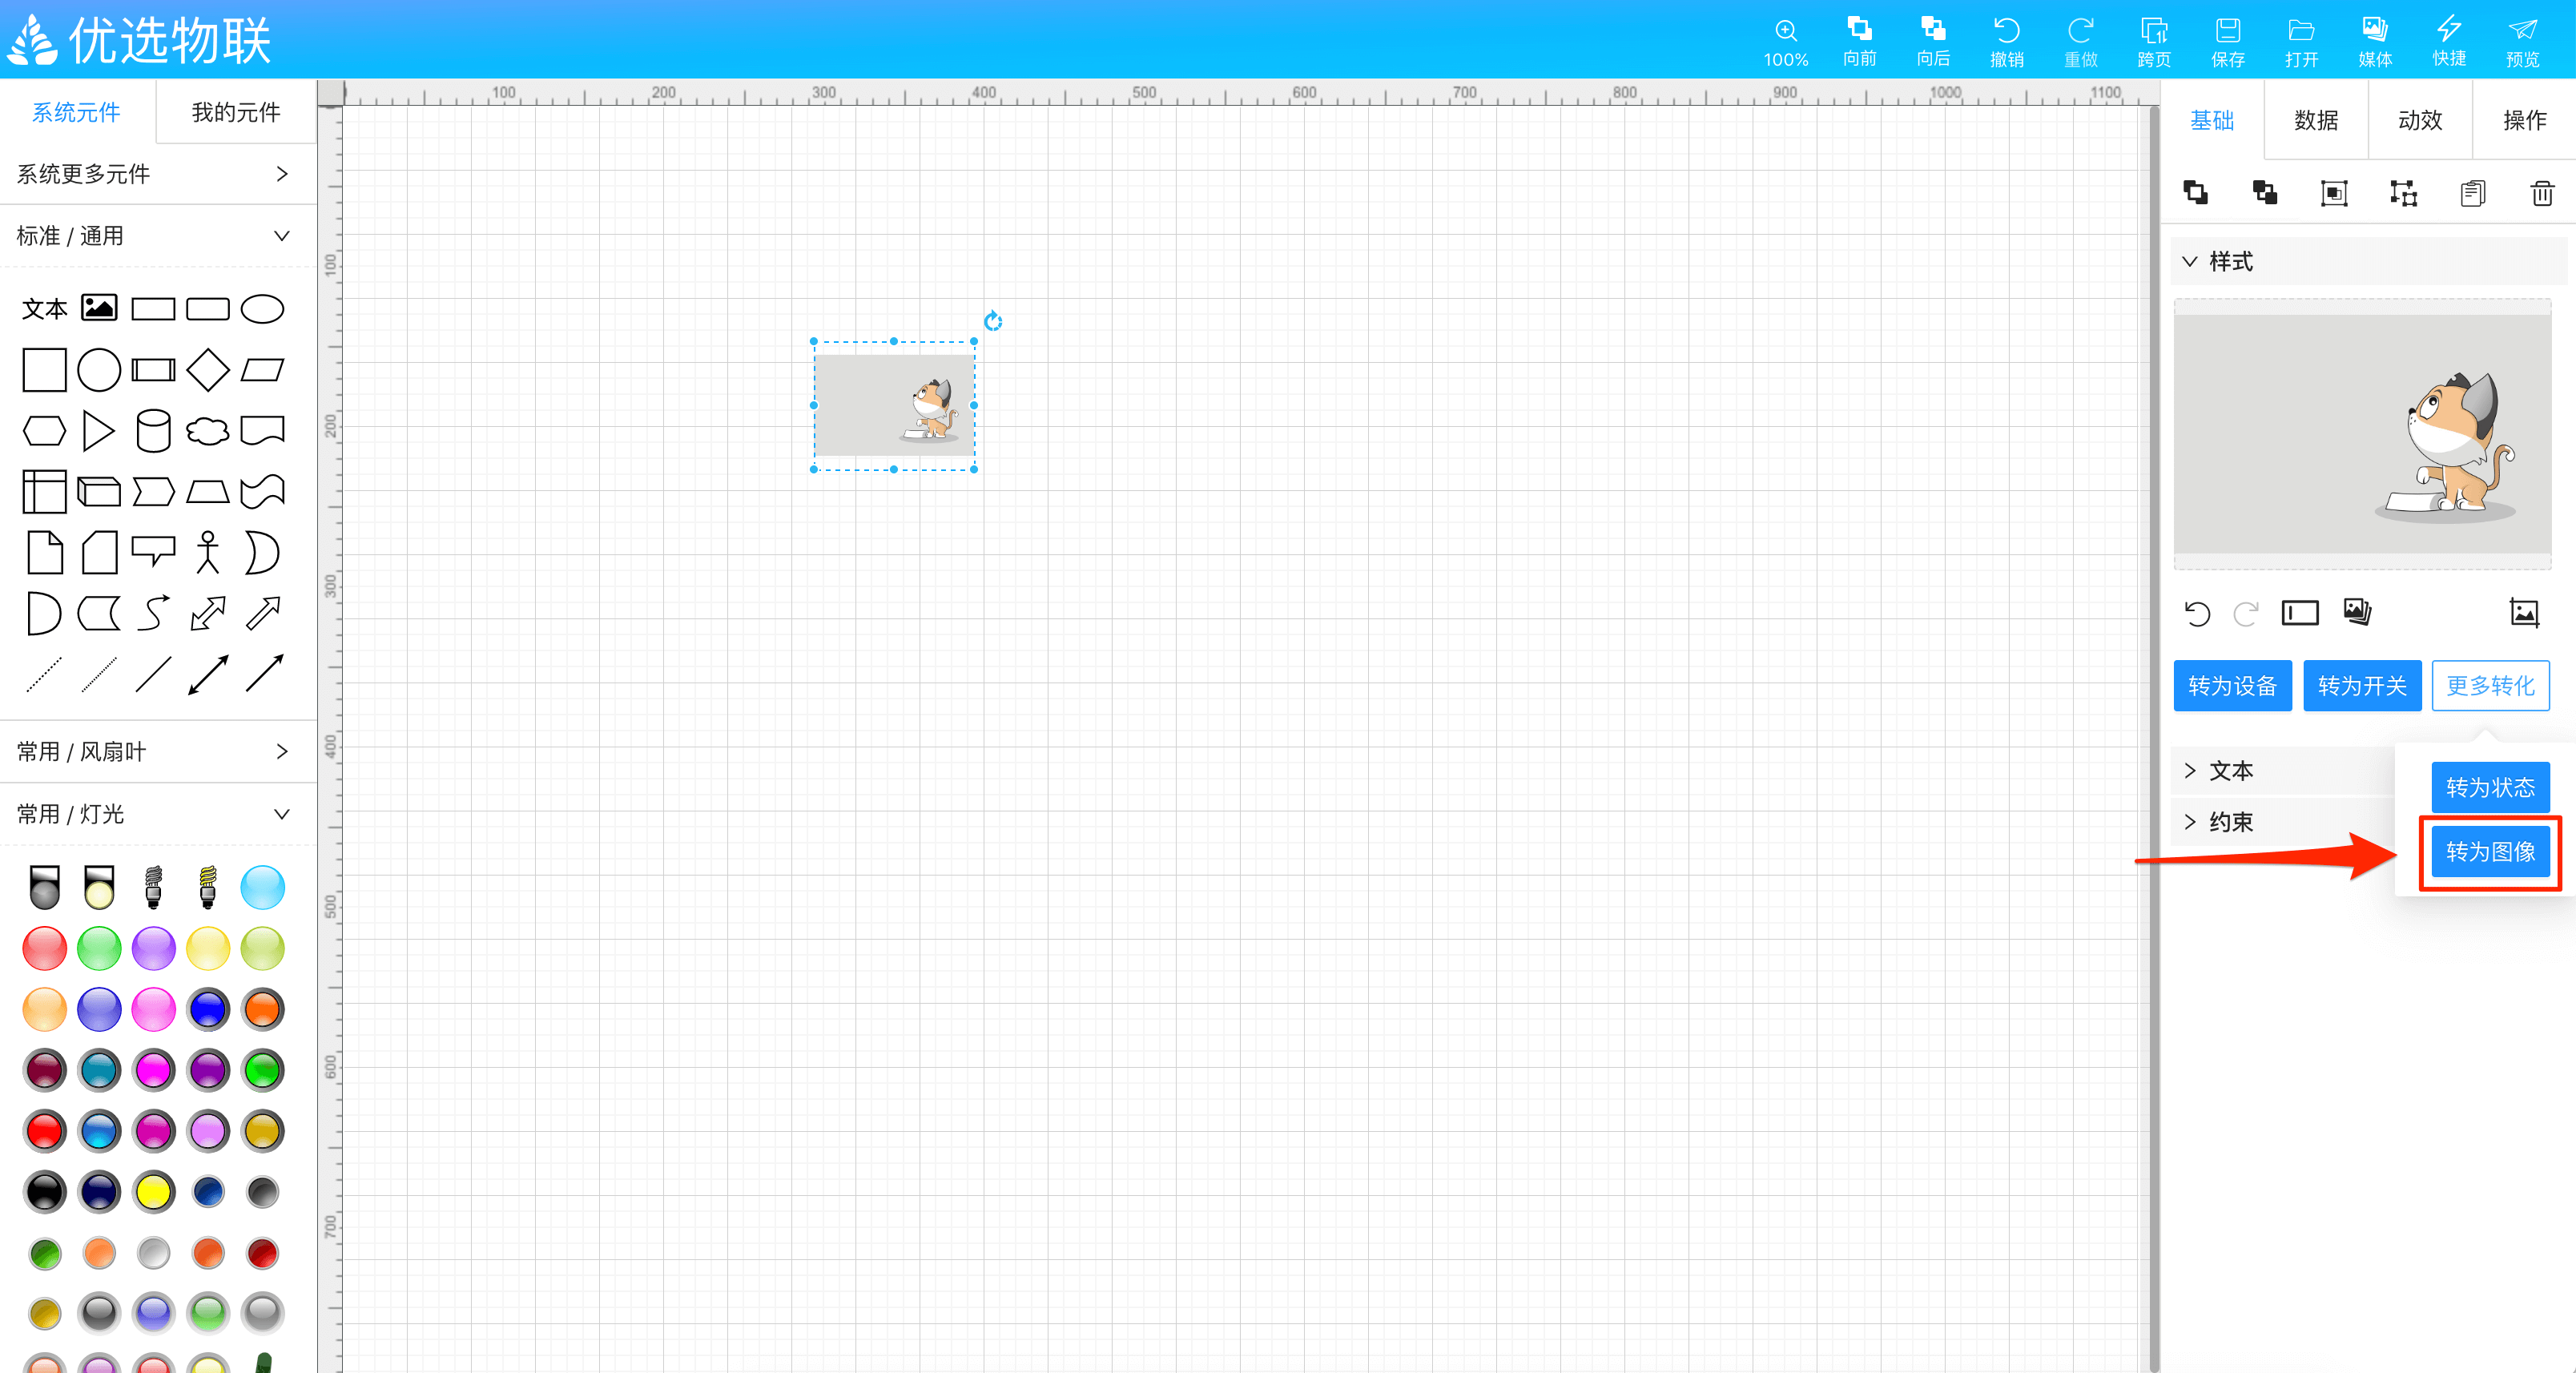The width and height of the screenshot is (2576, 1373).
Task: Click the rotate handle above selected image
Action: 992,321
